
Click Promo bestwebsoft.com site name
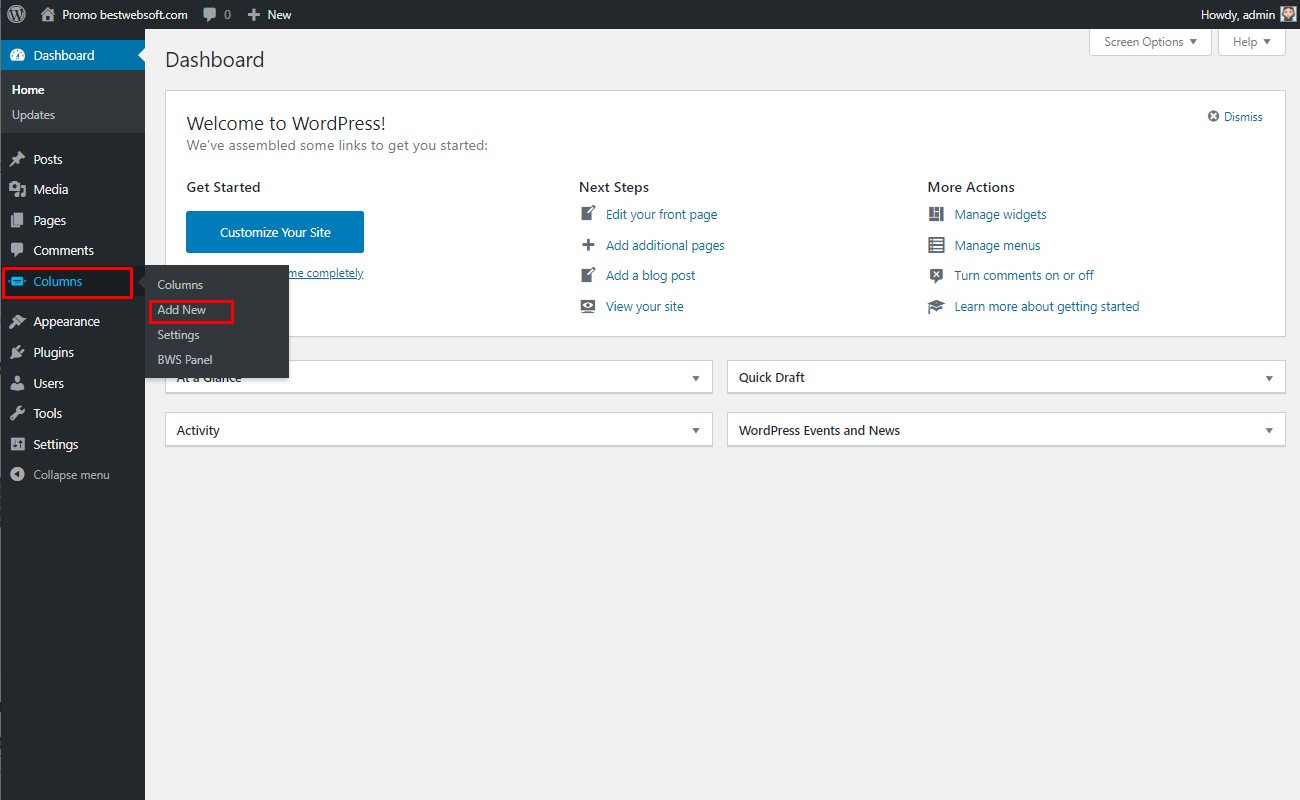tap(125, 15)
